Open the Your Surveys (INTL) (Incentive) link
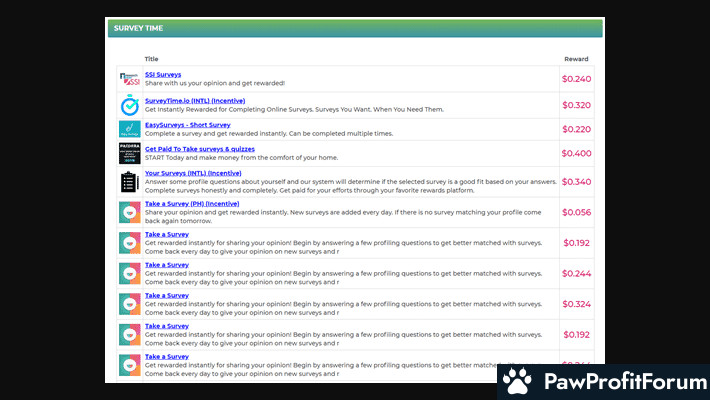This screenshot has height=400, width=710. click(x=193, y=173)
